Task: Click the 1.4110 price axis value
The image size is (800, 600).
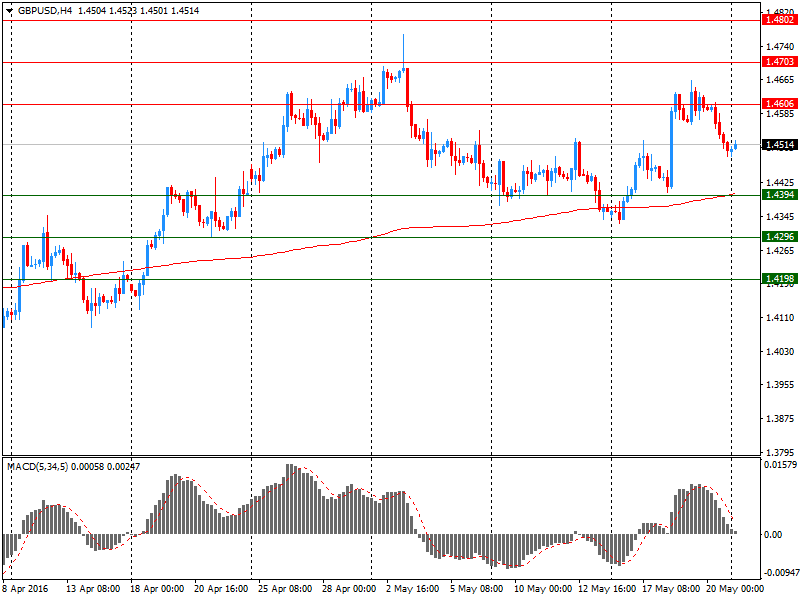Action: [780, 317]
